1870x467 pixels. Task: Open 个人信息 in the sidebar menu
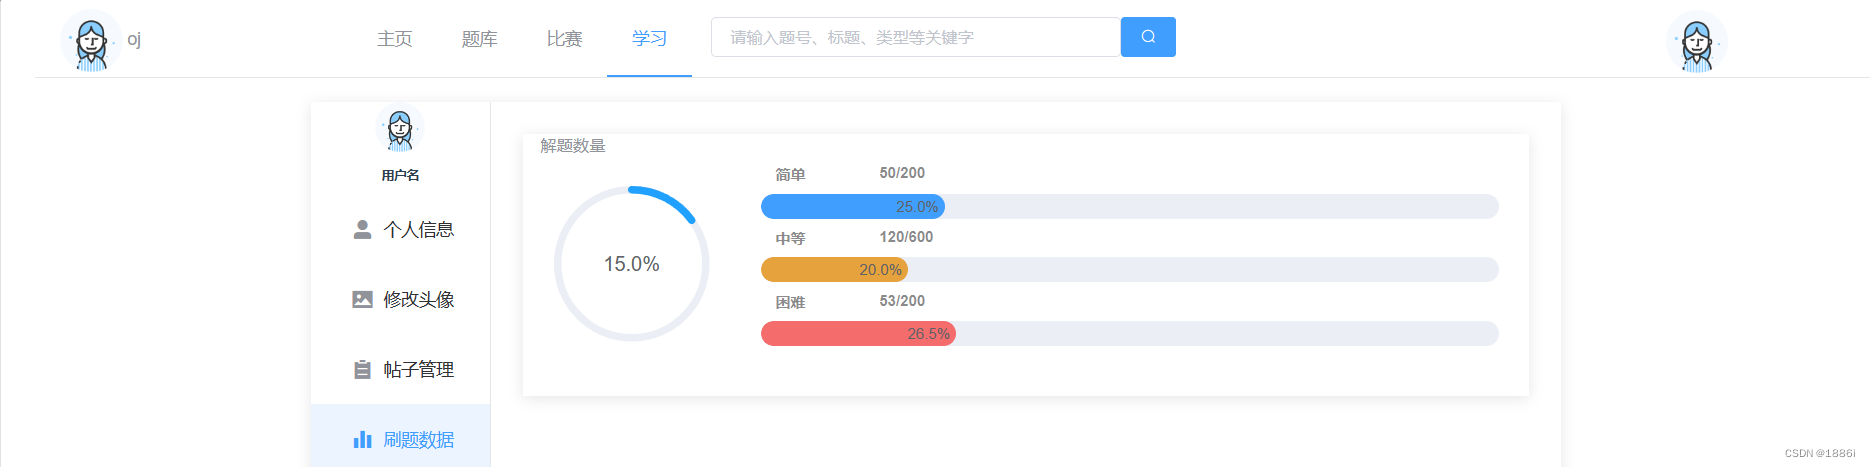point(400,230)
